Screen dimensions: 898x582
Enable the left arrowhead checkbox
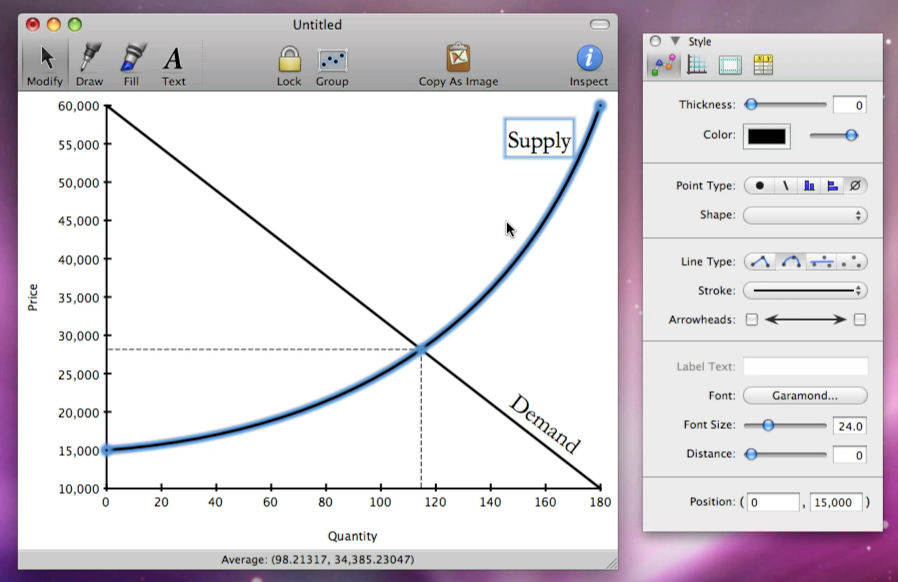click(752, 320)
